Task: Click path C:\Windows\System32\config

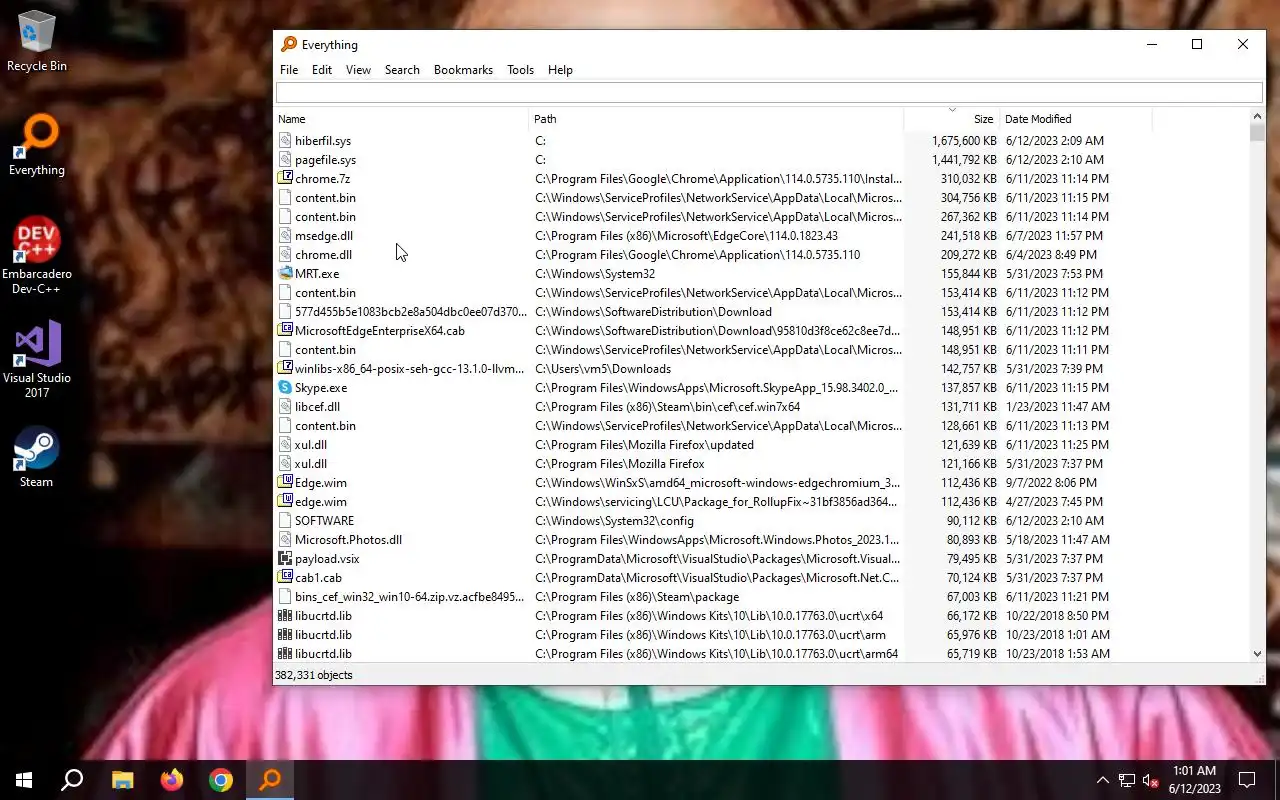Action: (614, 521)
